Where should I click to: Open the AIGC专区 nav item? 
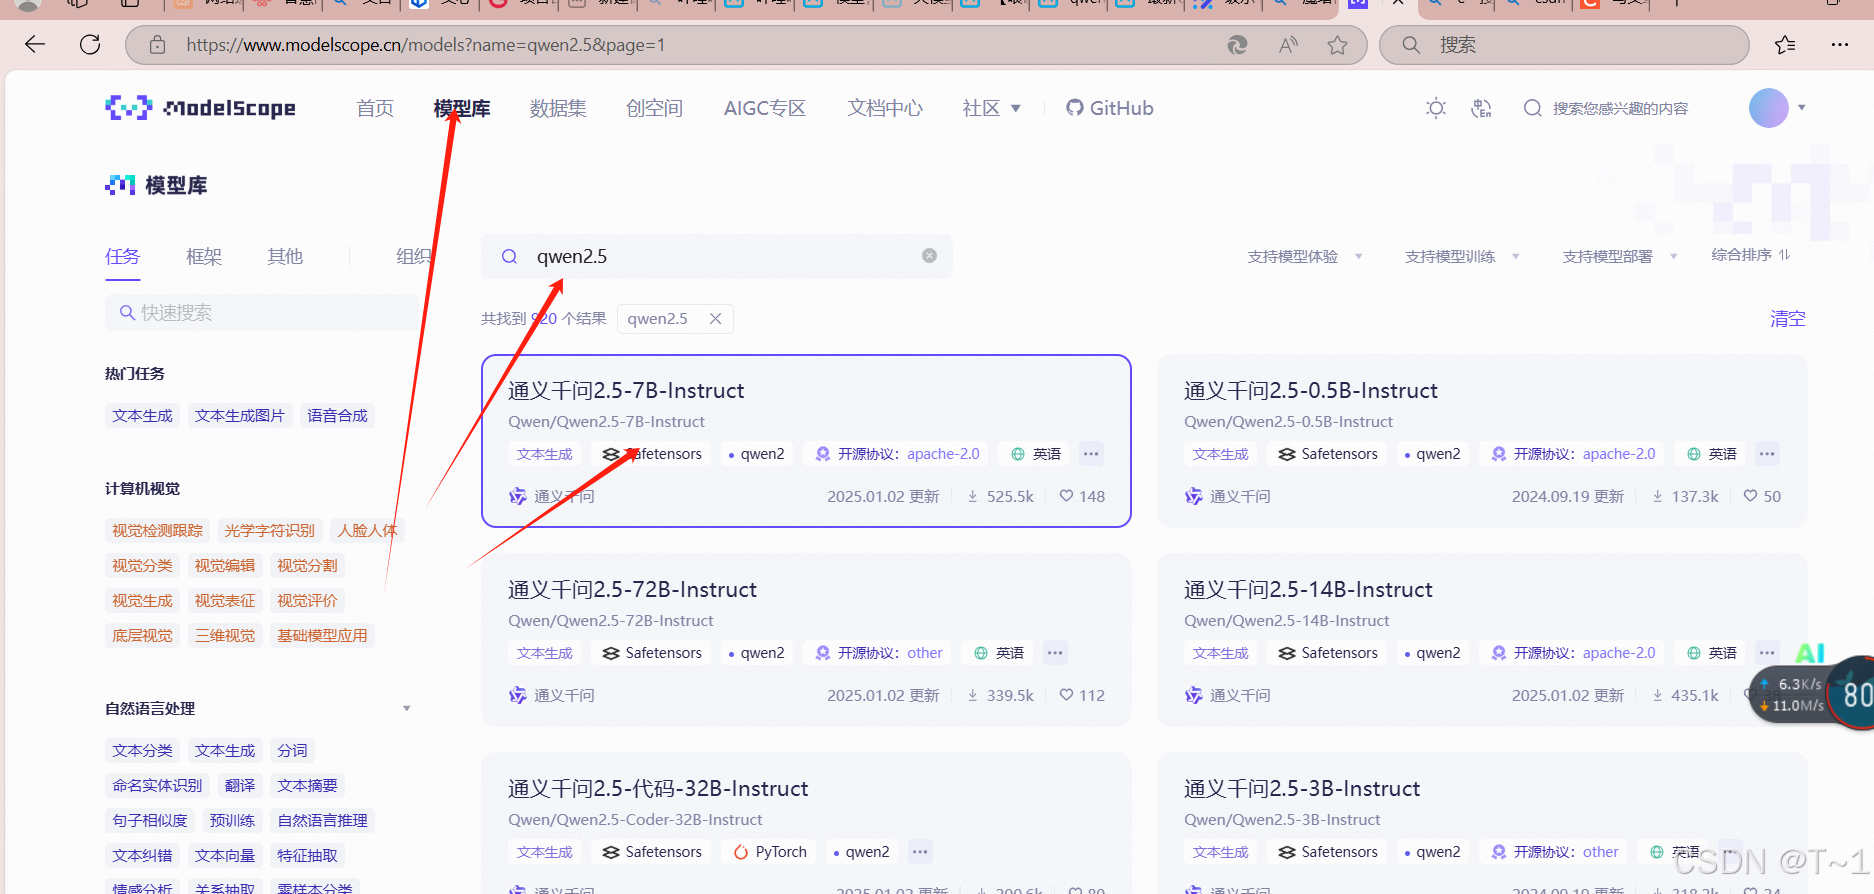pyautogui.click(x=765, y=108)
